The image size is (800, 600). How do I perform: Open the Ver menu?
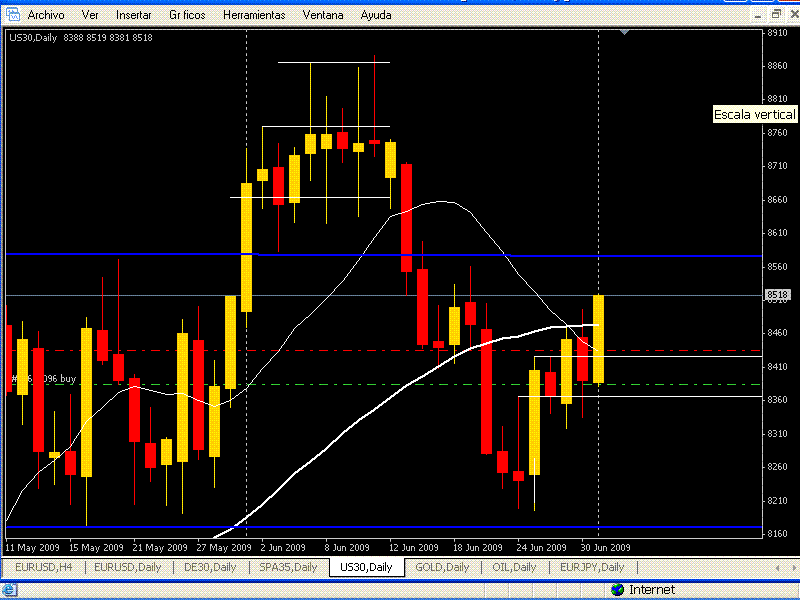tap(90, 15)
